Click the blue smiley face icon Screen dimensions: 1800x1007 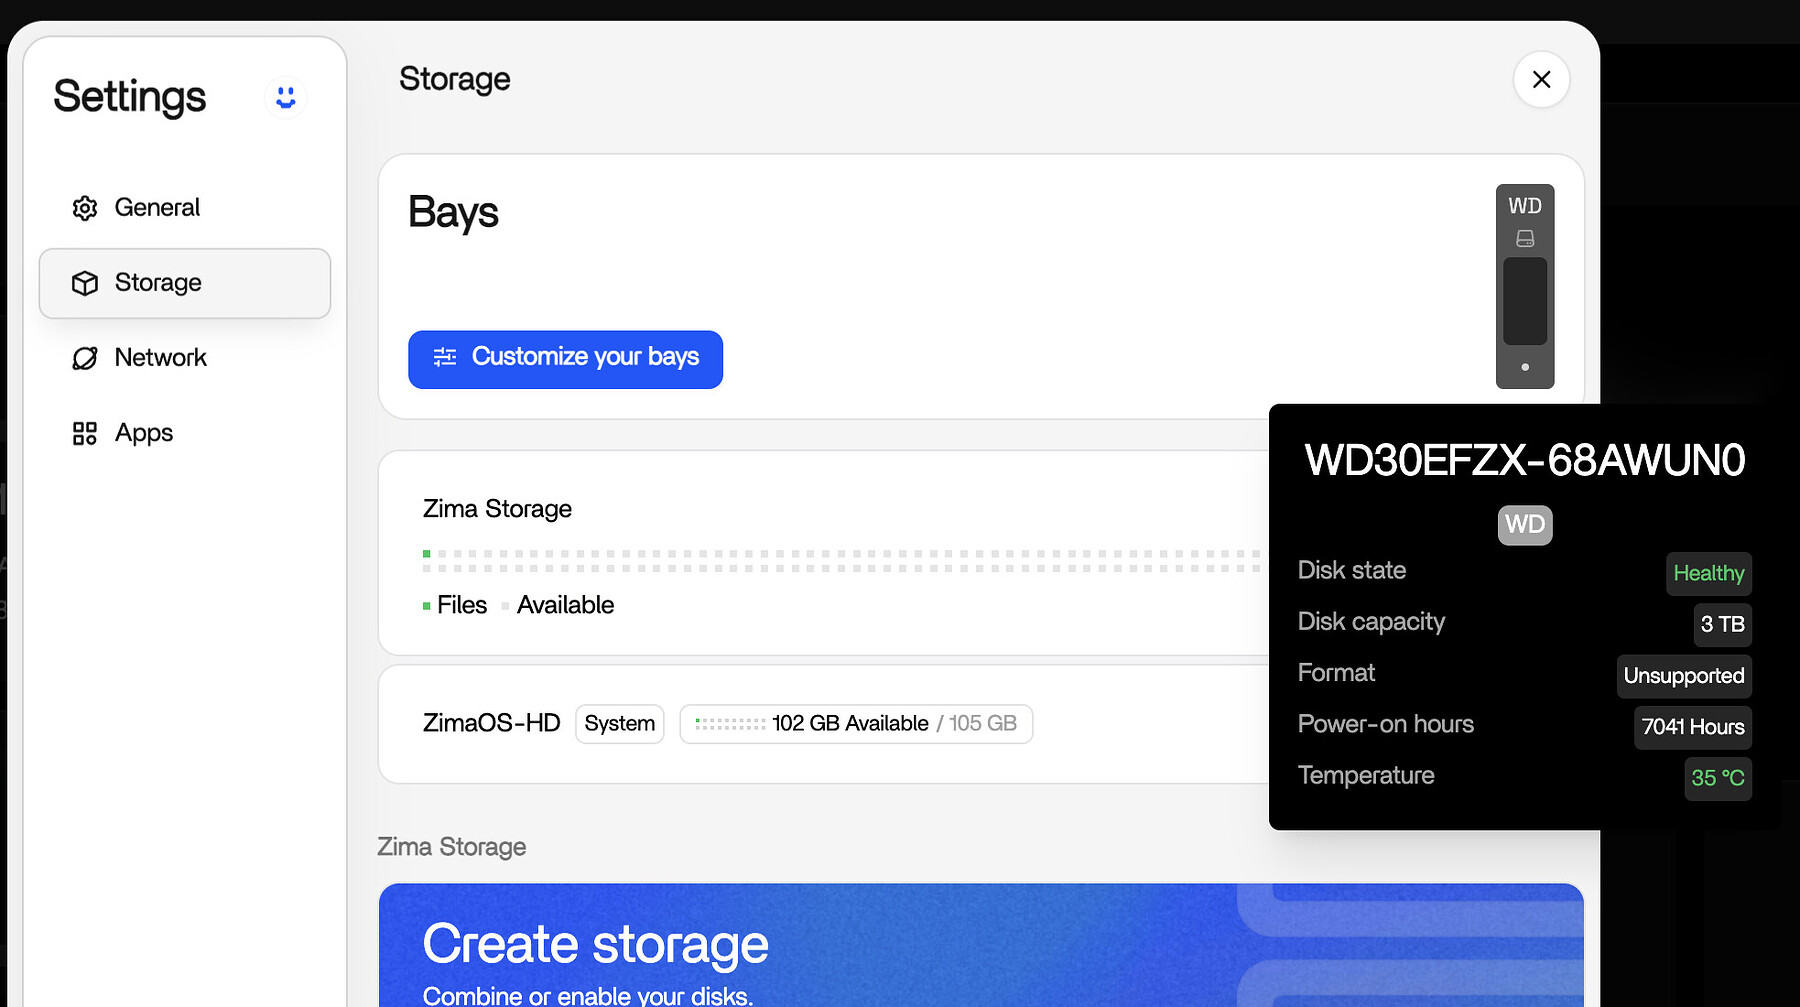point(286,97)
